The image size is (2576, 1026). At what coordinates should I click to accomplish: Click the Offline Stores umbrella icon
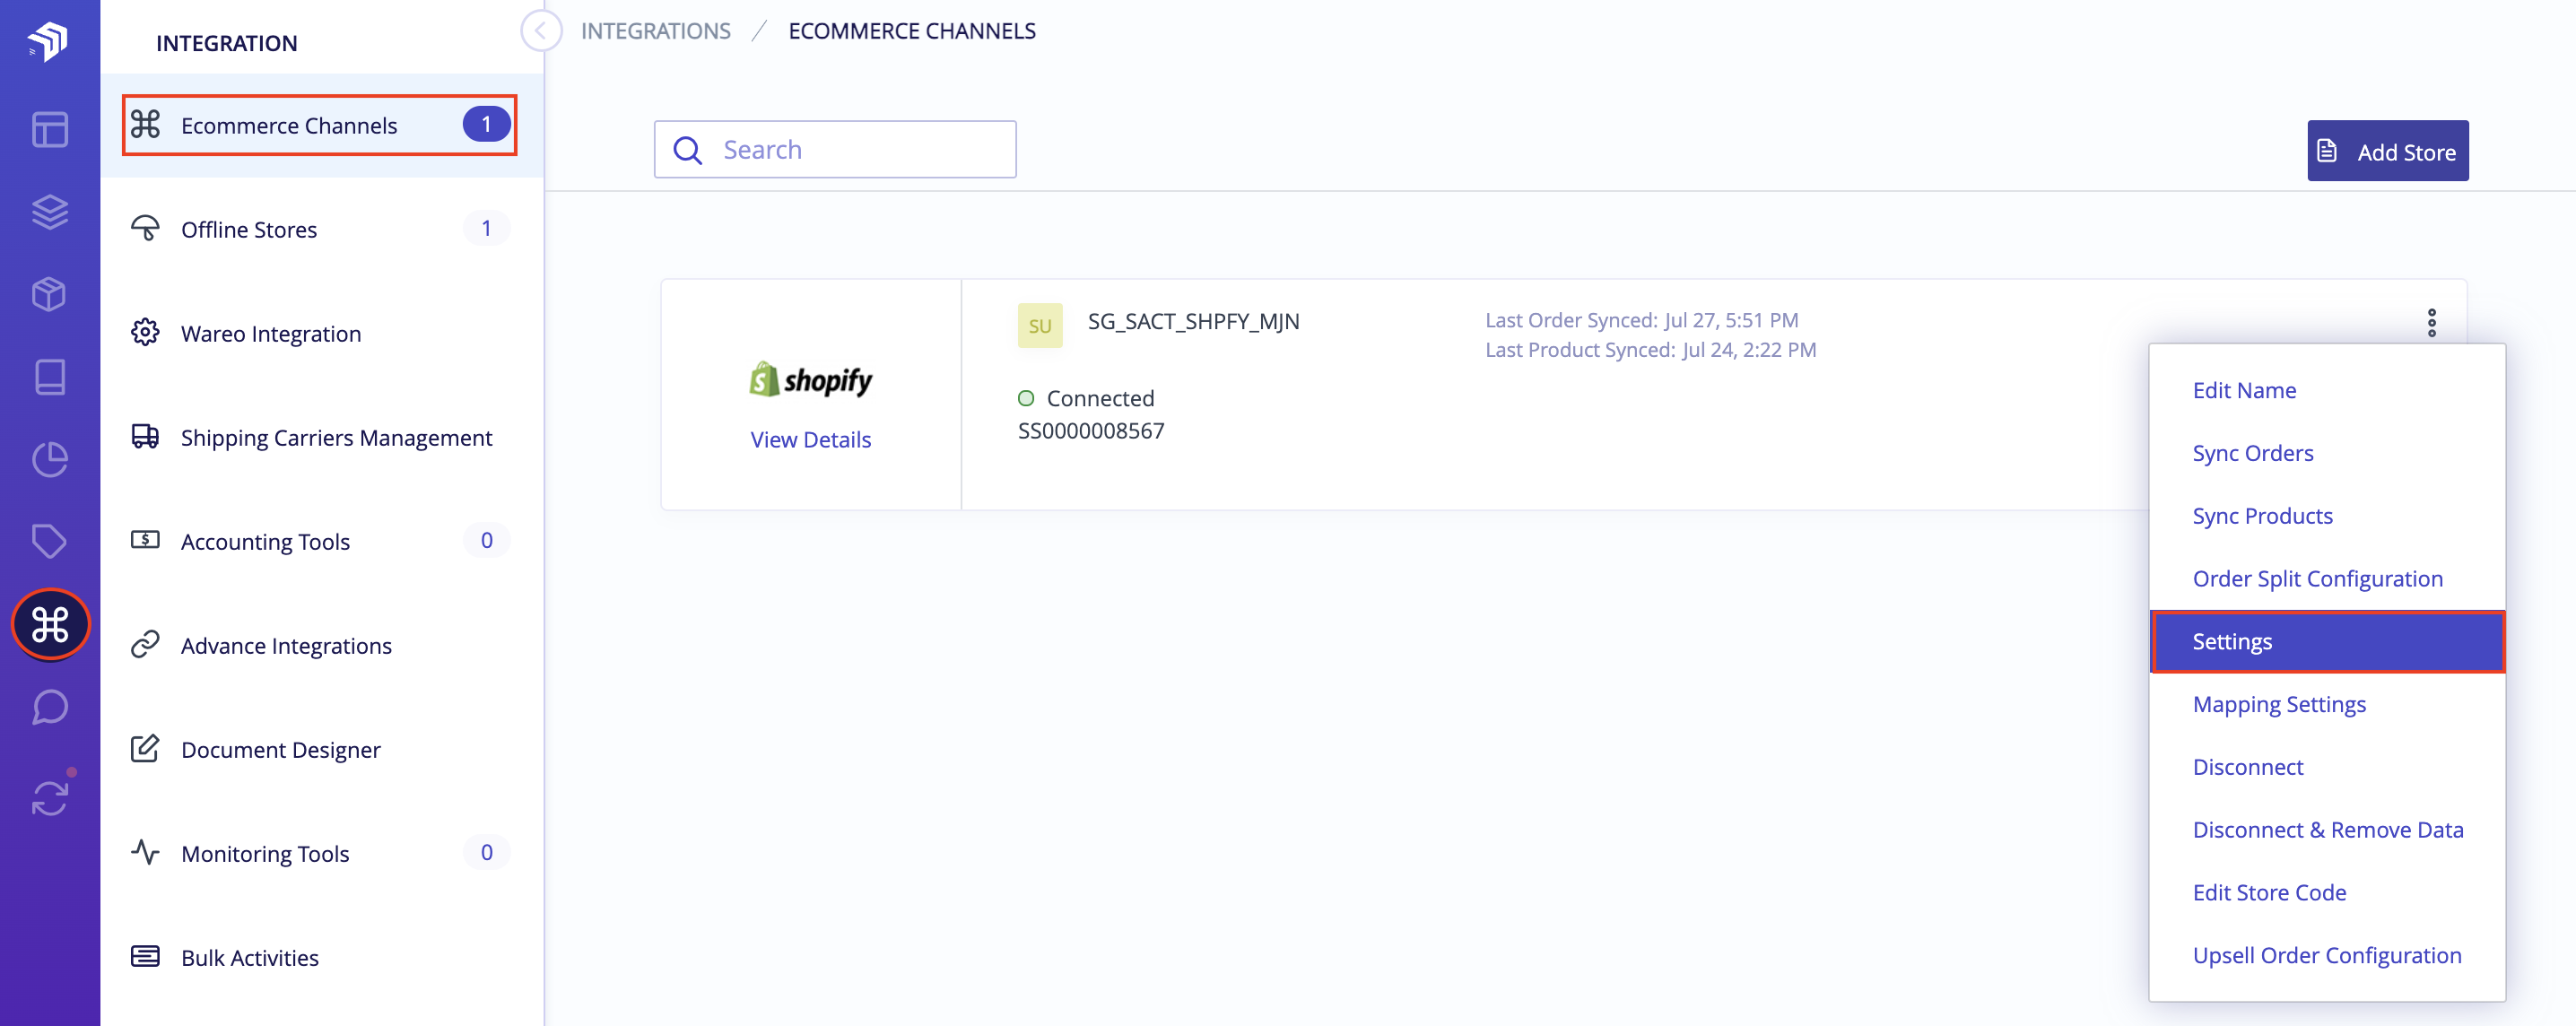(145, 228)
